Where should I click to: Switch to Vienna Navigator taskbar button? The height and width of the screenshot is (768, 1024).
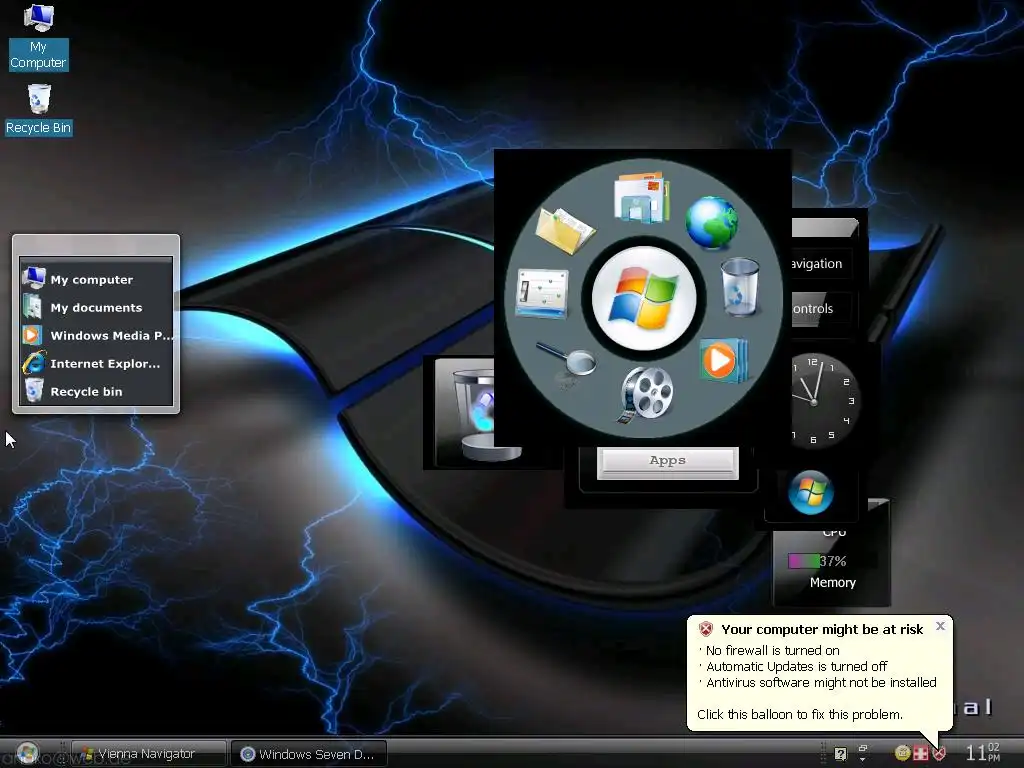coord(149,754)
